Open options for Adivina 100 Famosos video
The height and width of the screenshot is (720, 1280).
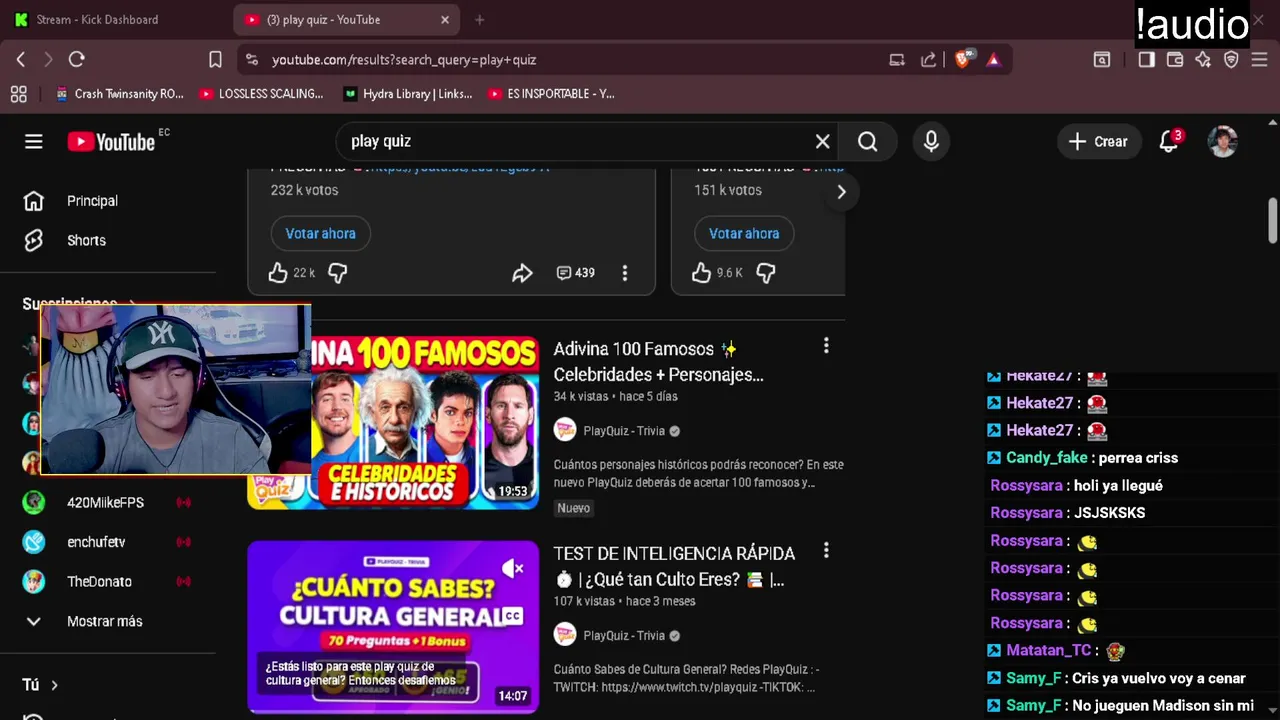[826, 346]
